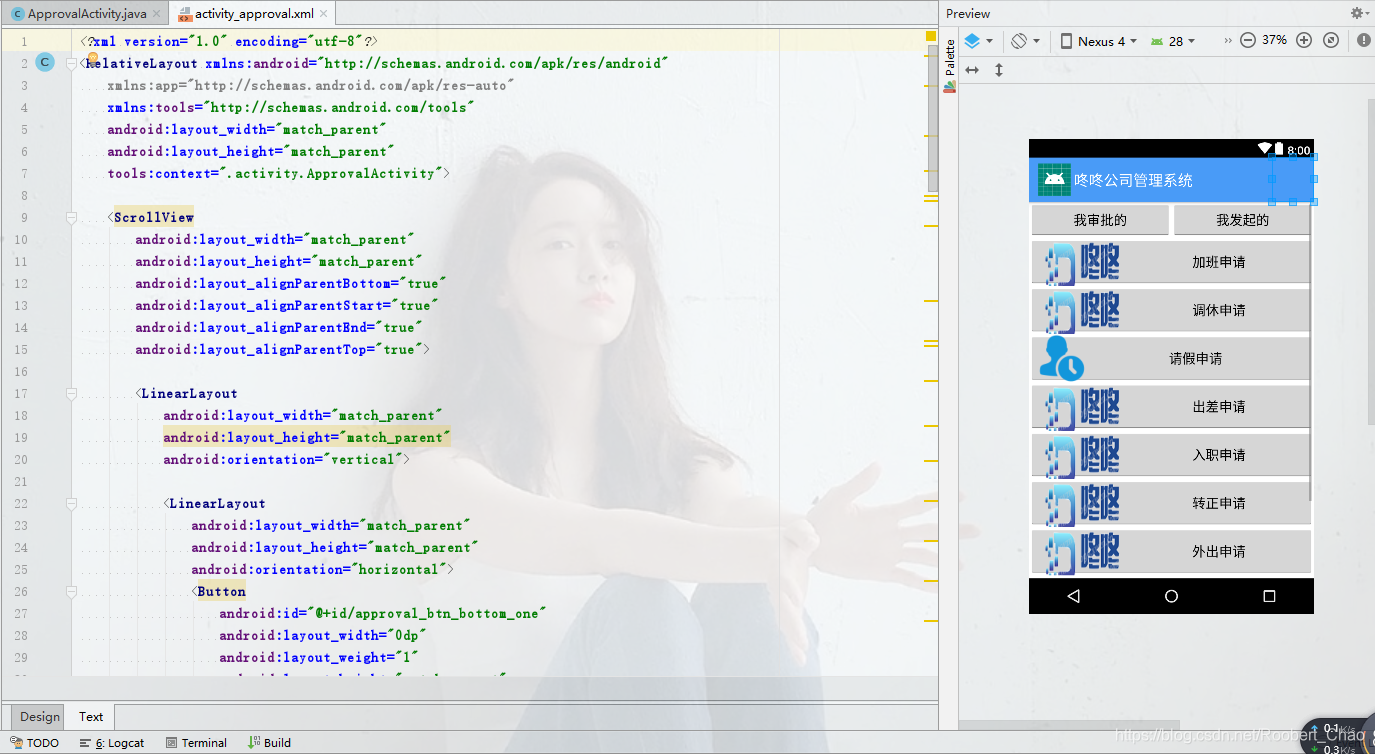Click the horizontal expand arrows icon
This screenshot has height=754, width=1375.
(971, 70)
